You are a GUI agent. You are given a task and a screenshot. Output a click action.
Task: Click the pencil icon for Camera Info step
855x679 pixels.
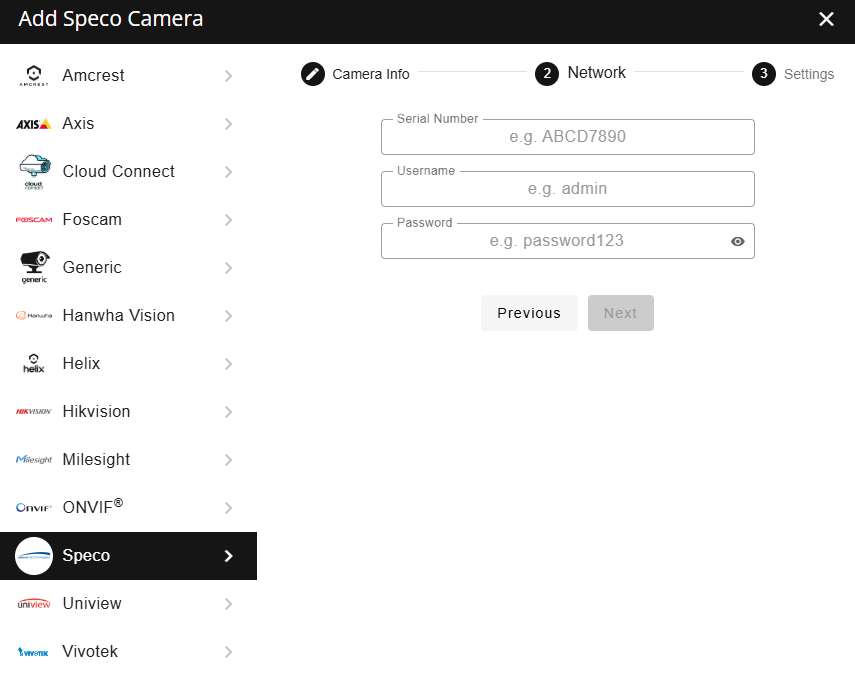point(313,74)
